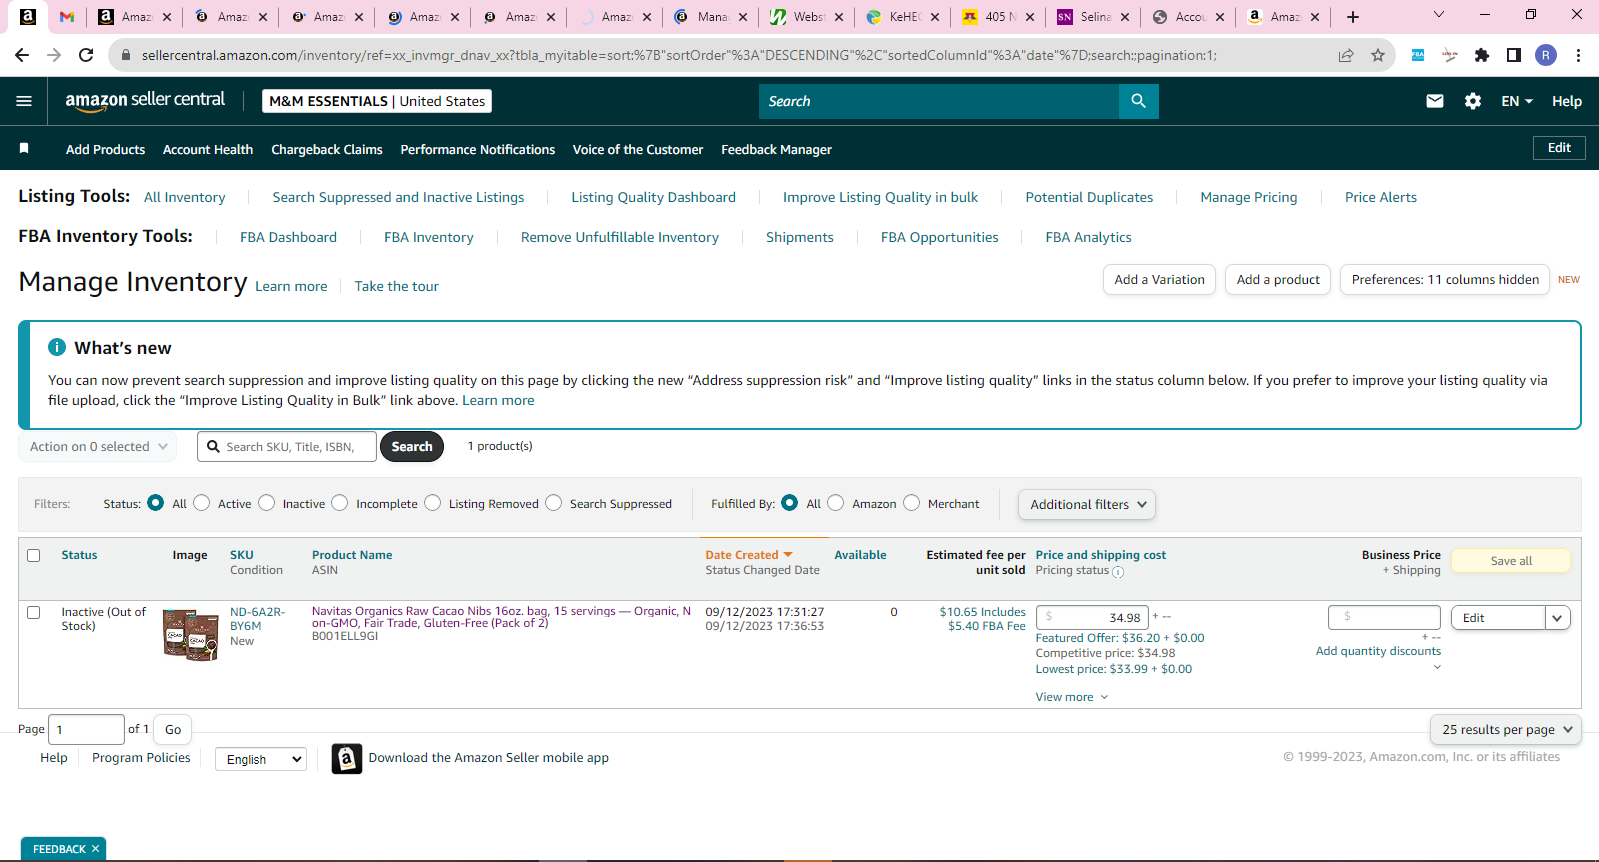The width and height of the screenshot is (1599, 862).
Task: Go back using browser back arrow
Action: 23,55
